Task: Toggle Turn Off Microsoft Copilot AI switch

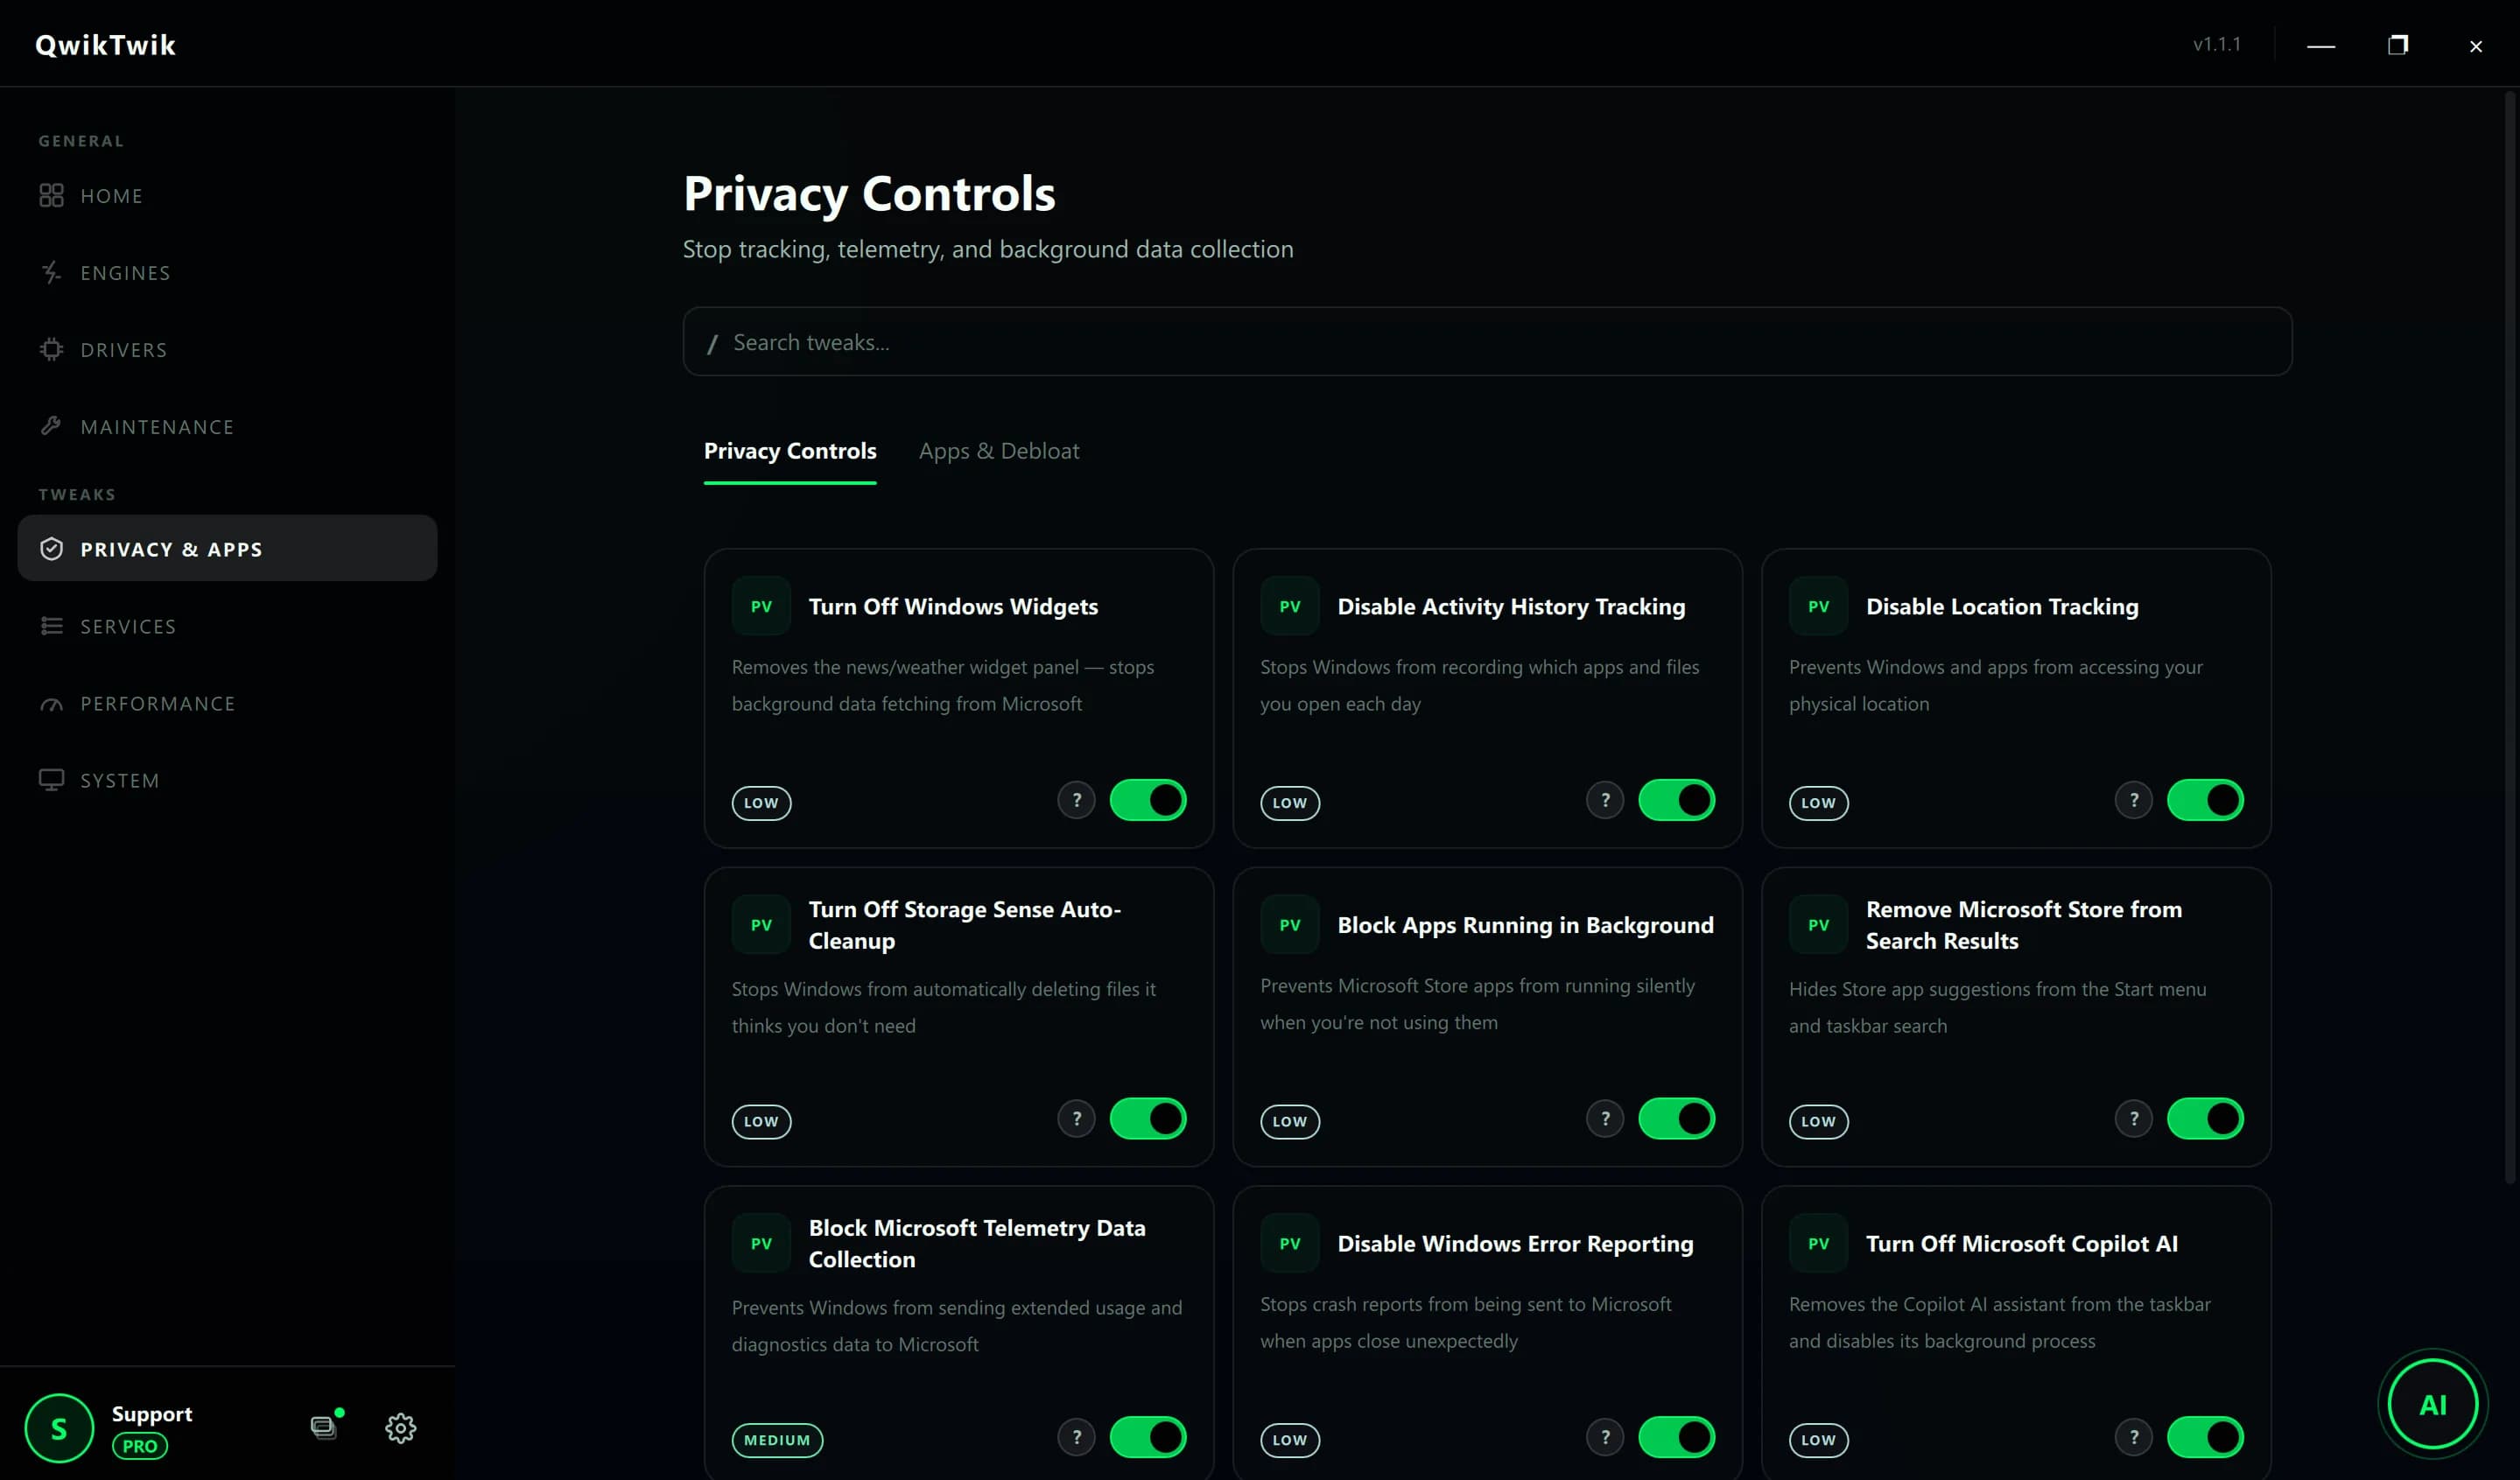Action: coord(2205,1437)
